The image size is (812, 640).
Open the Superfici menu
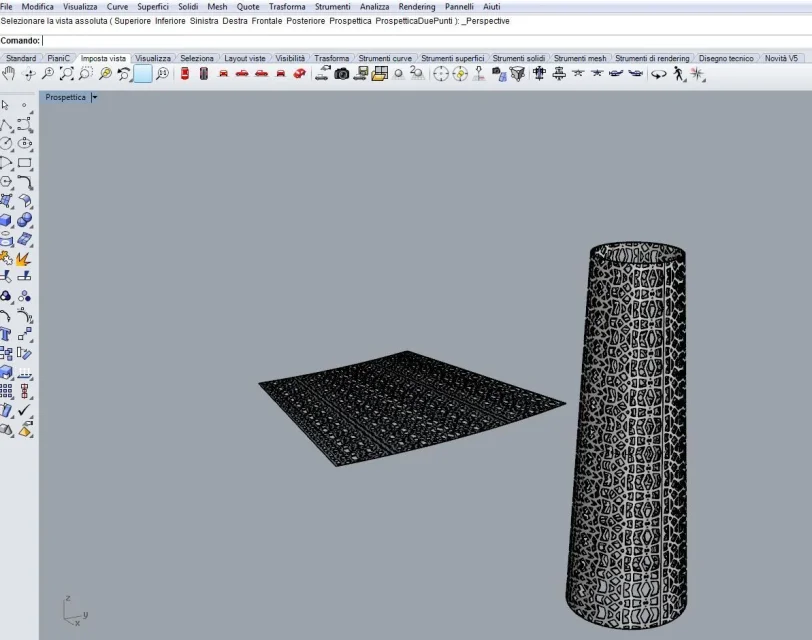153,7
